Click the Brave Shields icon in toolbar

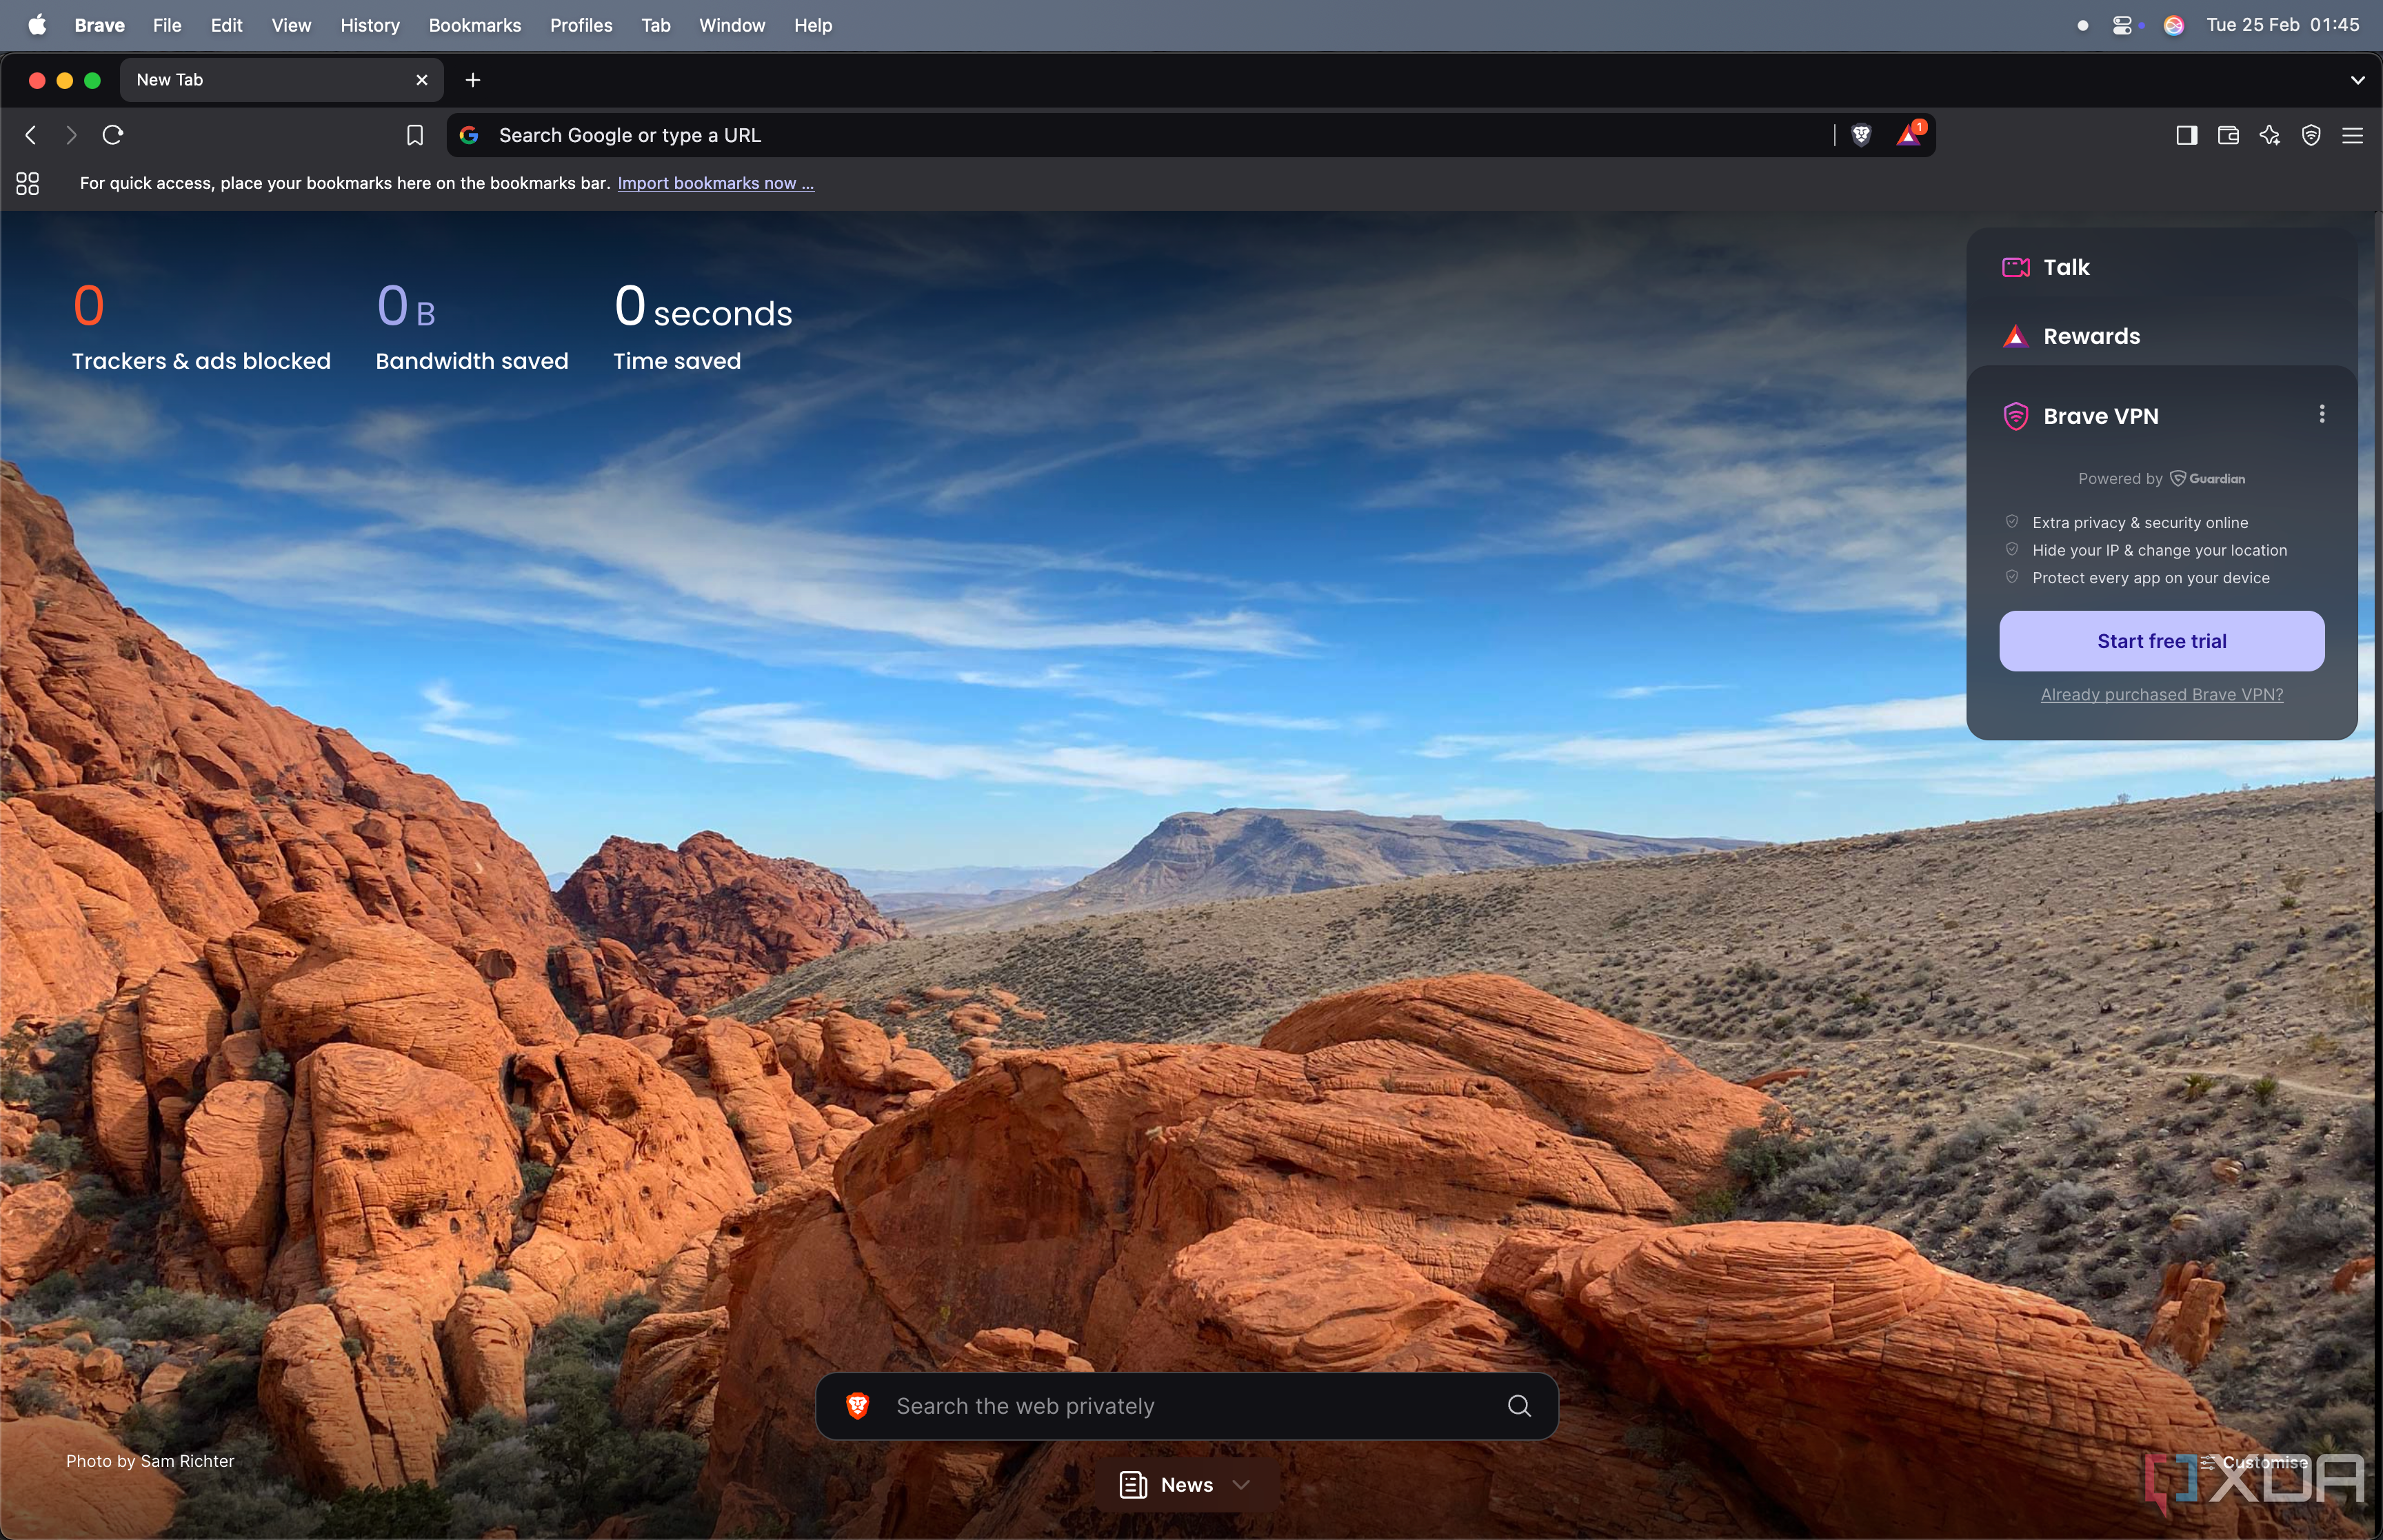click(x=1860, y=134)
